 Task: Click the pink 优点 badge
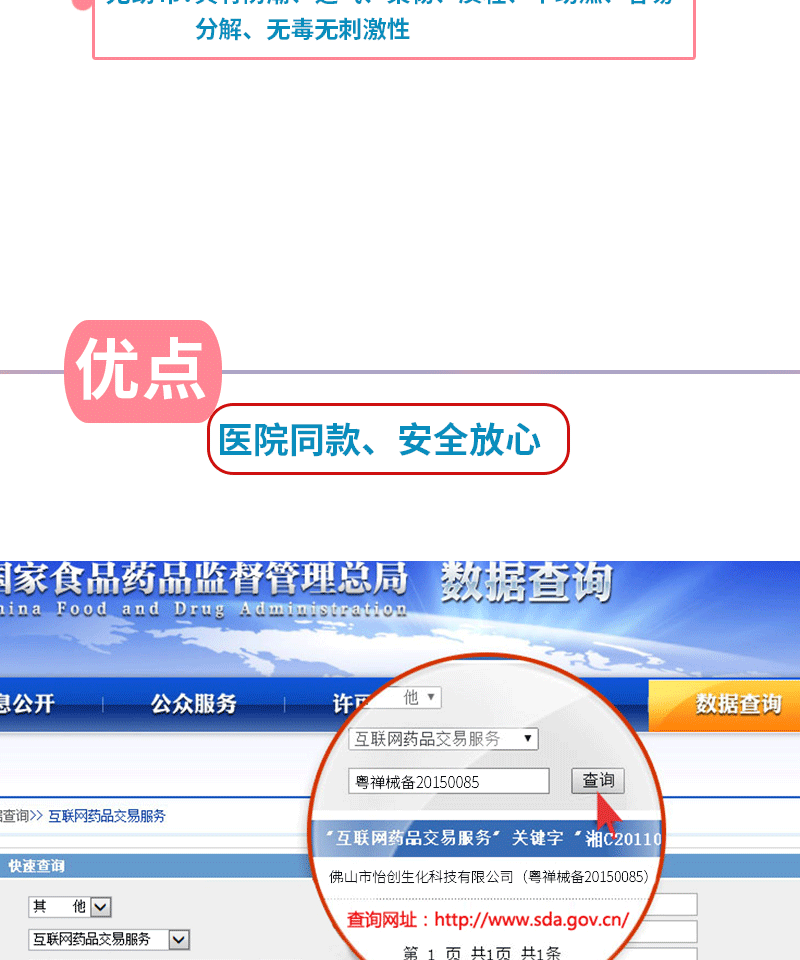[x=143, y=371]
